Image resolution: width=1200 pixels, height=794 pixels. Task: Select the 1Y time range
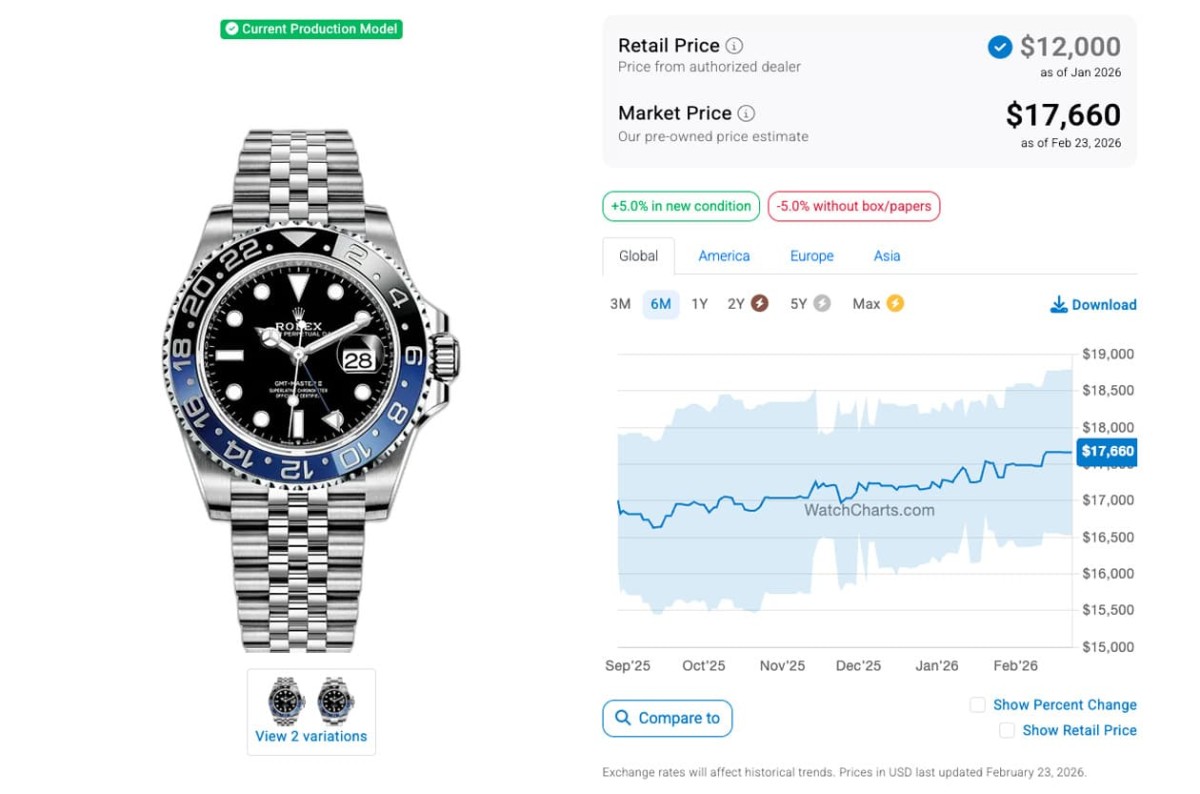point(699,304)
